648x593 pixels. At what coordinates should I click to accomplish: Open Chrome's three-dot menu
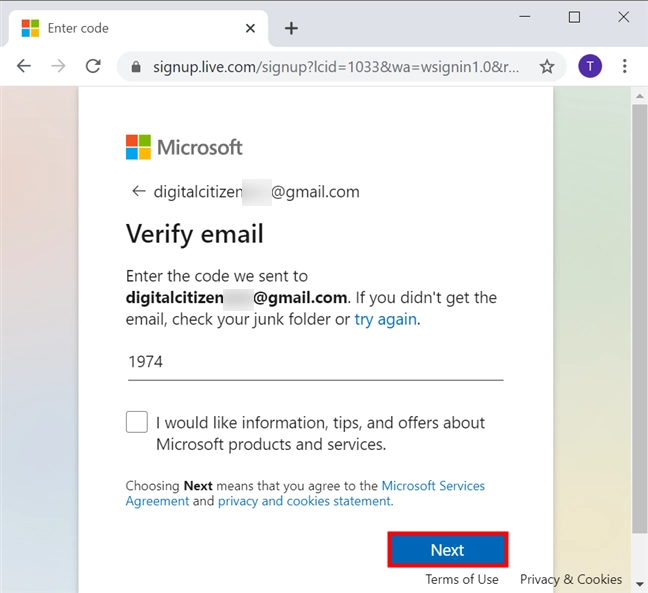(625, 66)
